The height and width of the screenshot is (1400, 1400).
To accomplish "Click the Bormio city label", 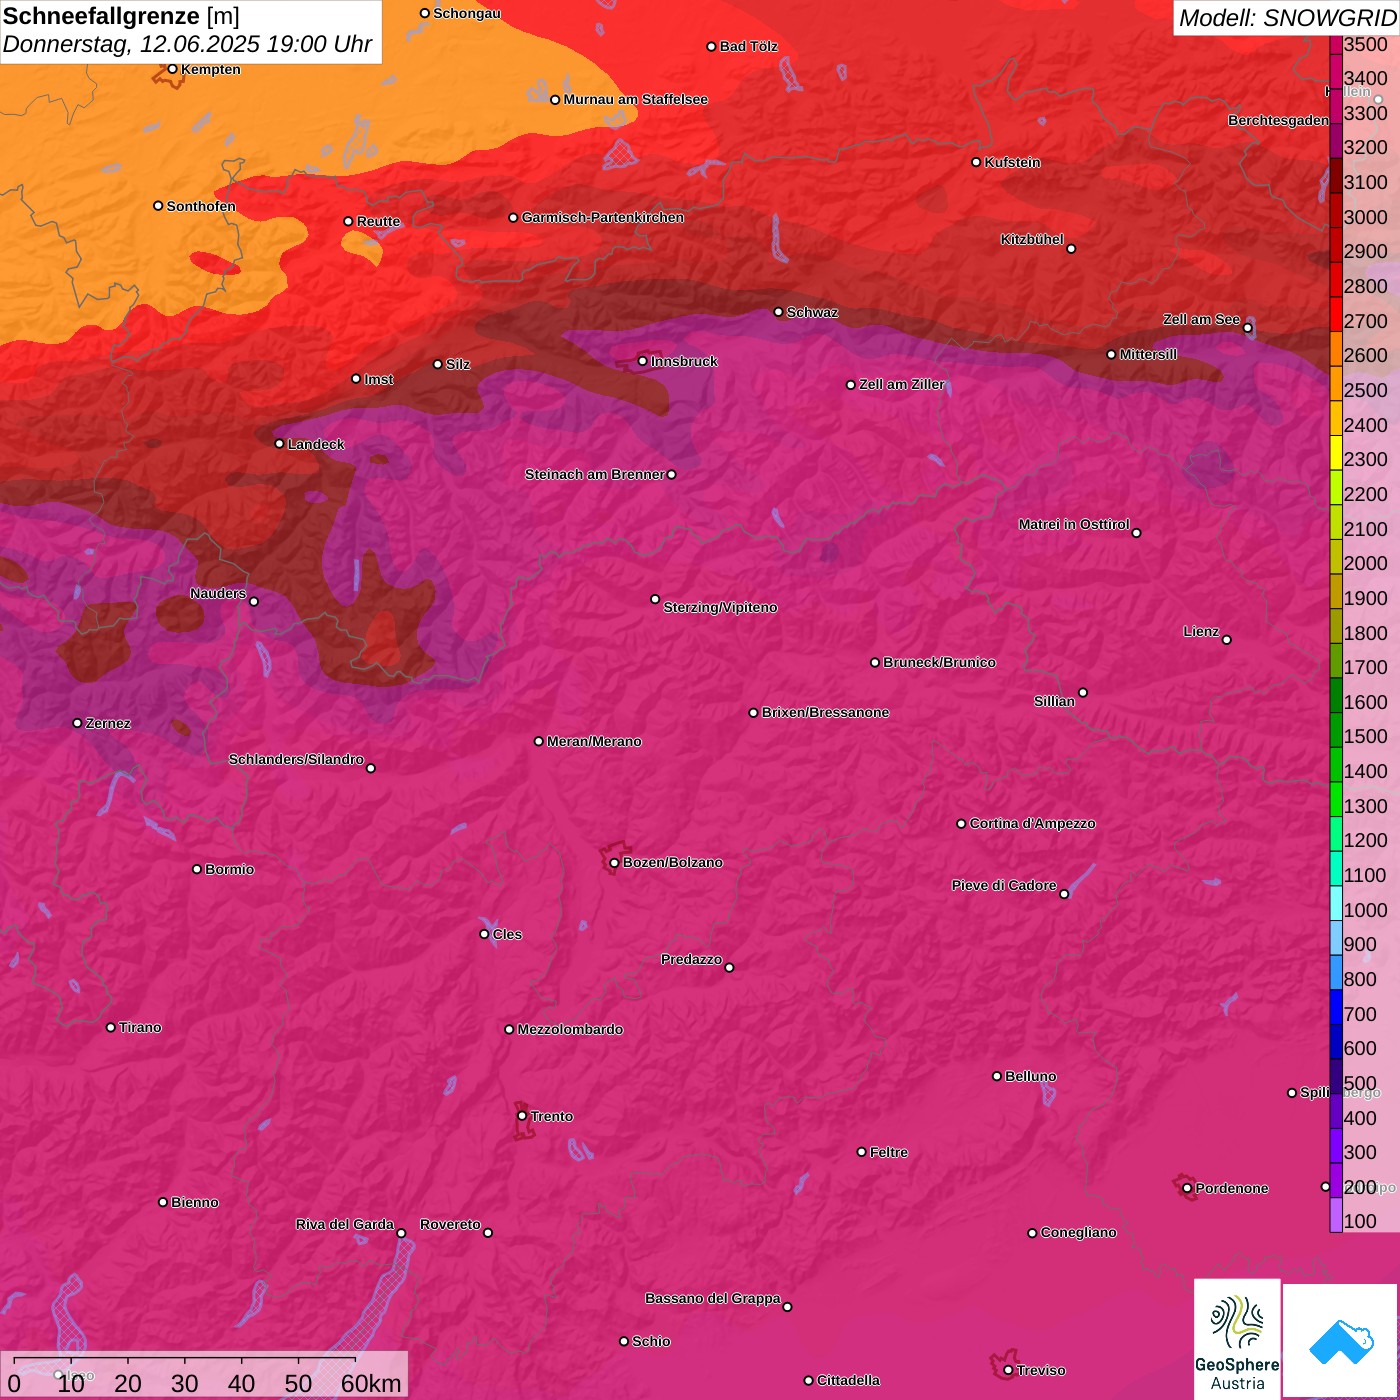I will point(229,869).
